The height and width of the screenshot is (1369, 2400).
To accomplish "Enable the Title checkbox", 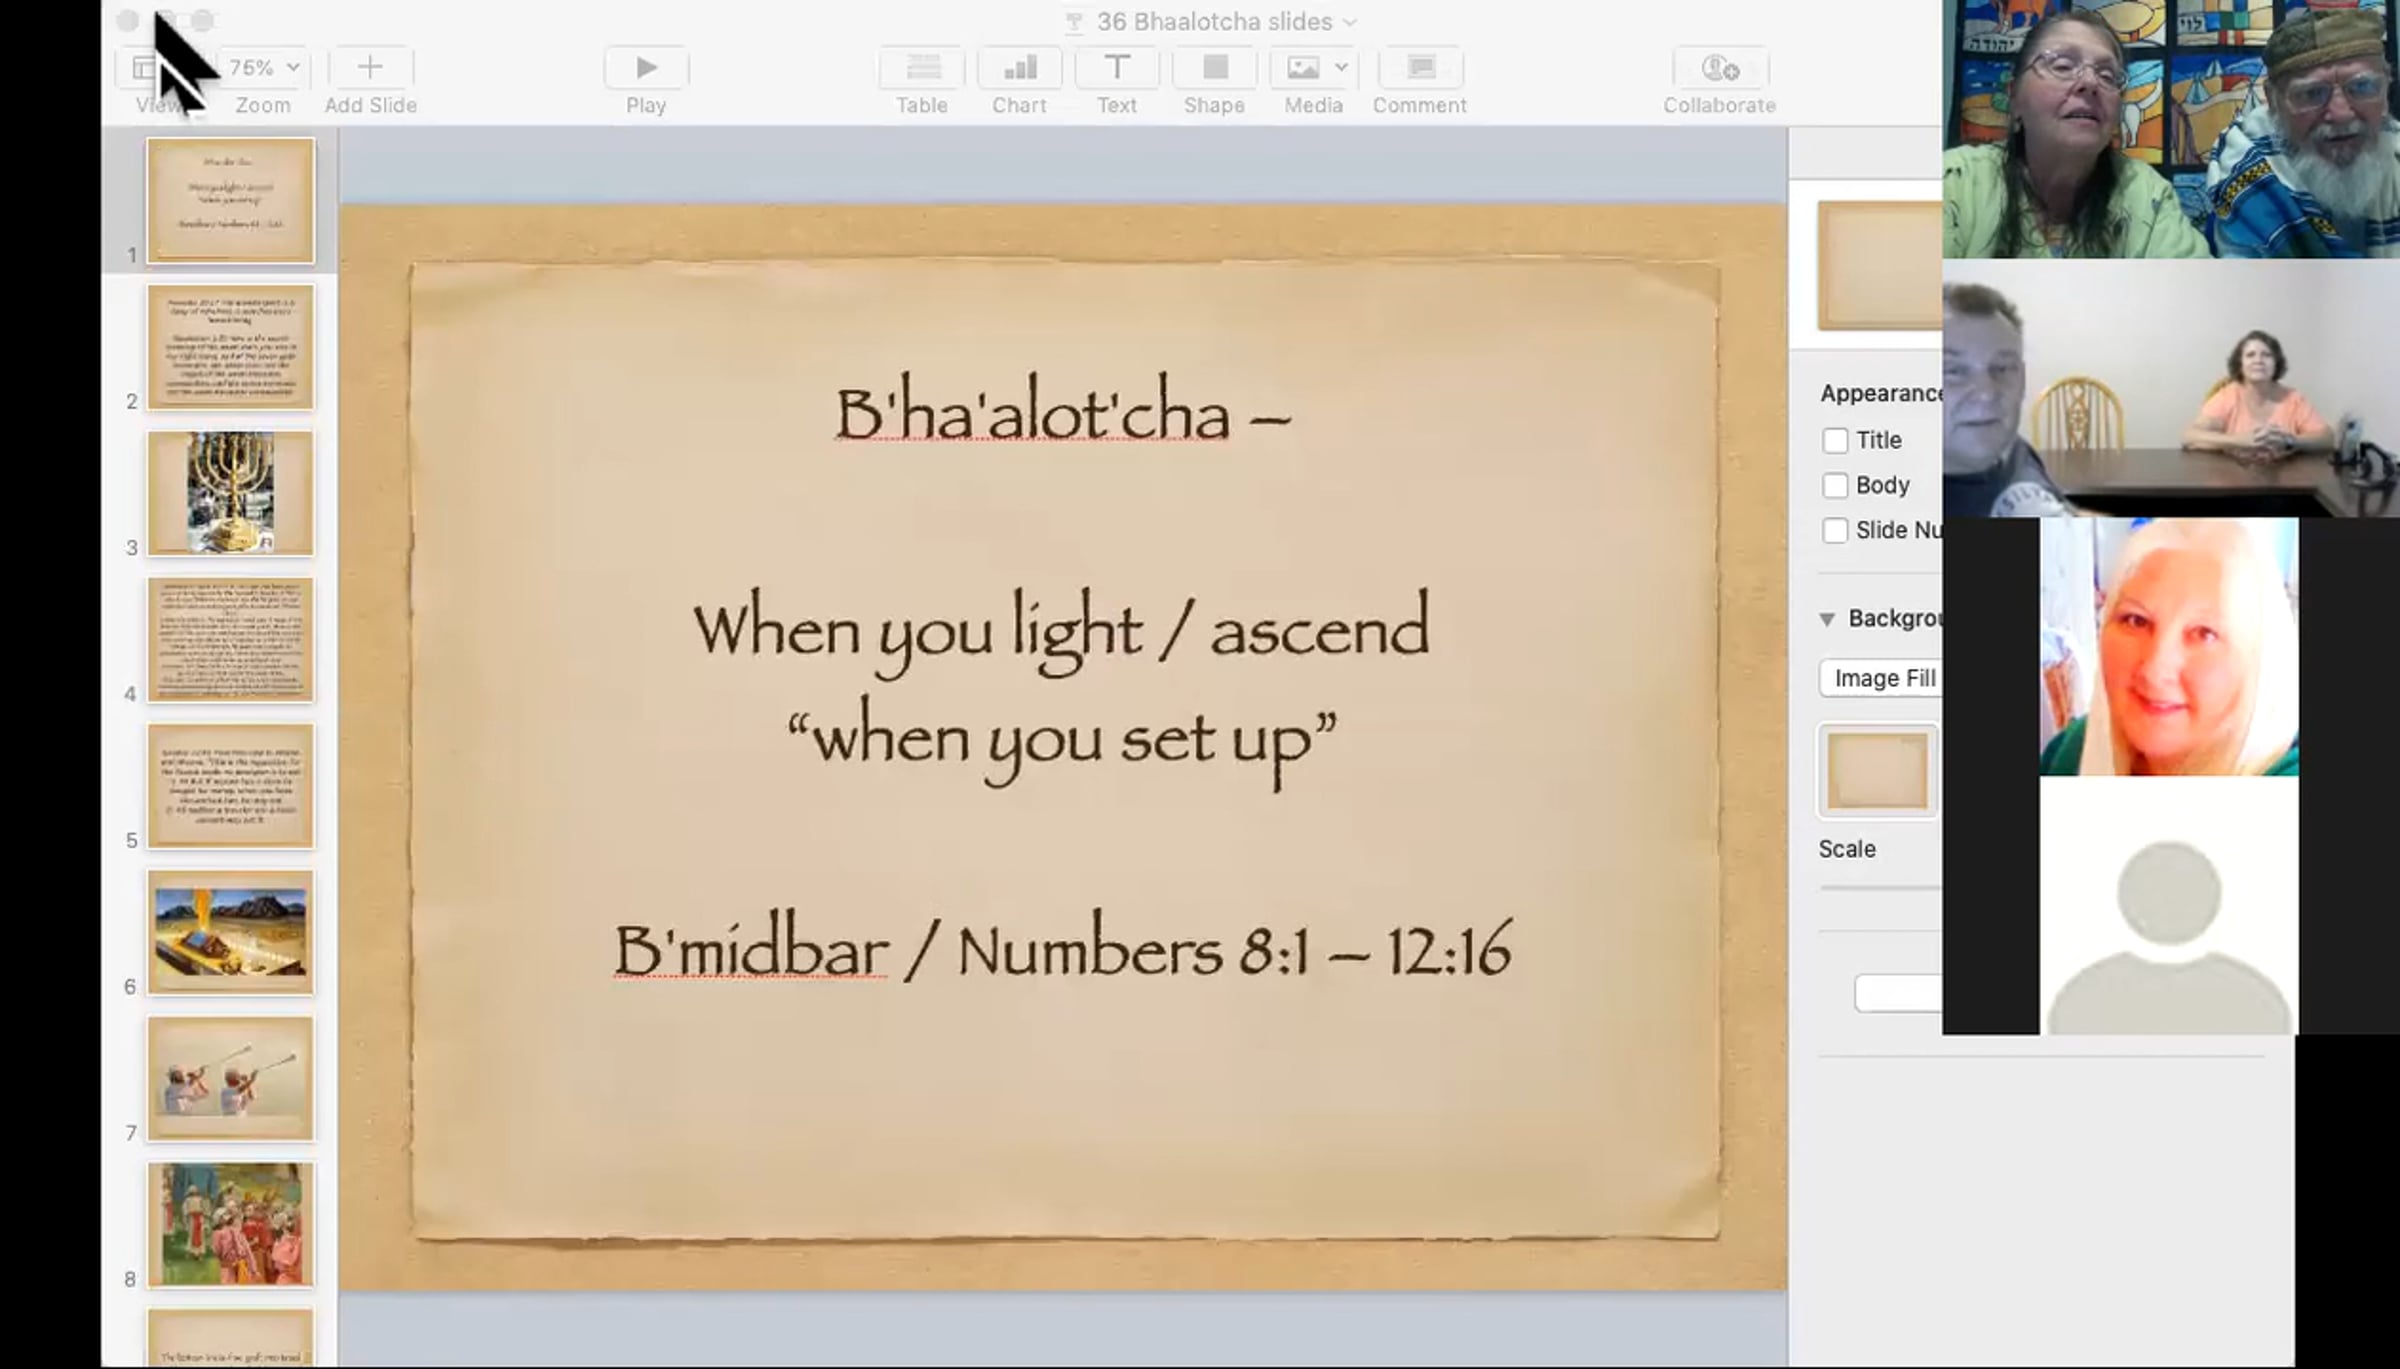I will point(1835,441).
